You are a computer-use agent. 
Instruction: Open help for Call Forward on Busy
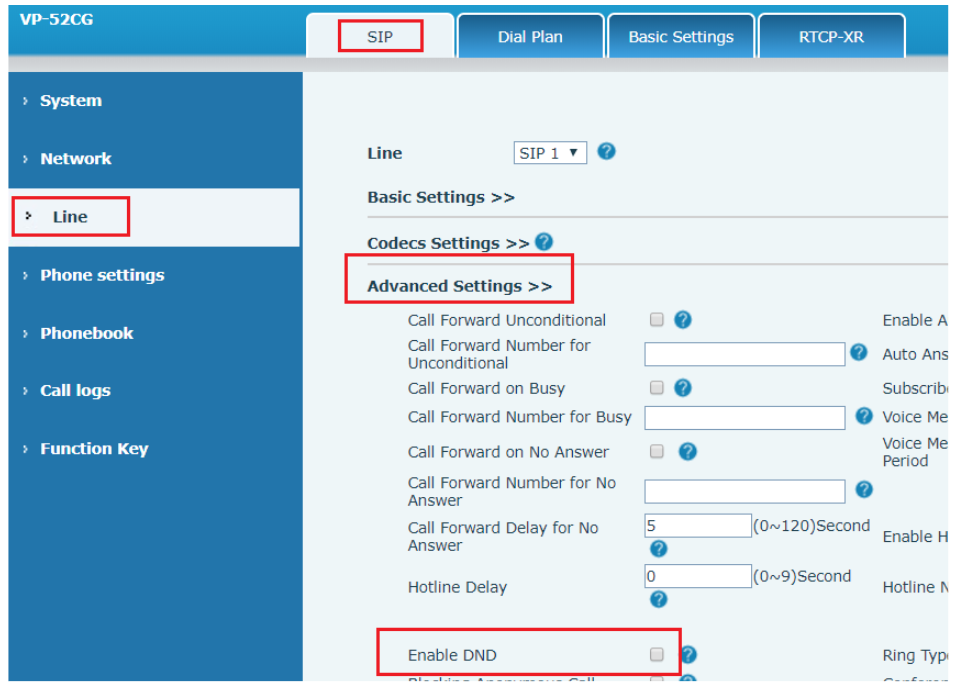point(683,388)
